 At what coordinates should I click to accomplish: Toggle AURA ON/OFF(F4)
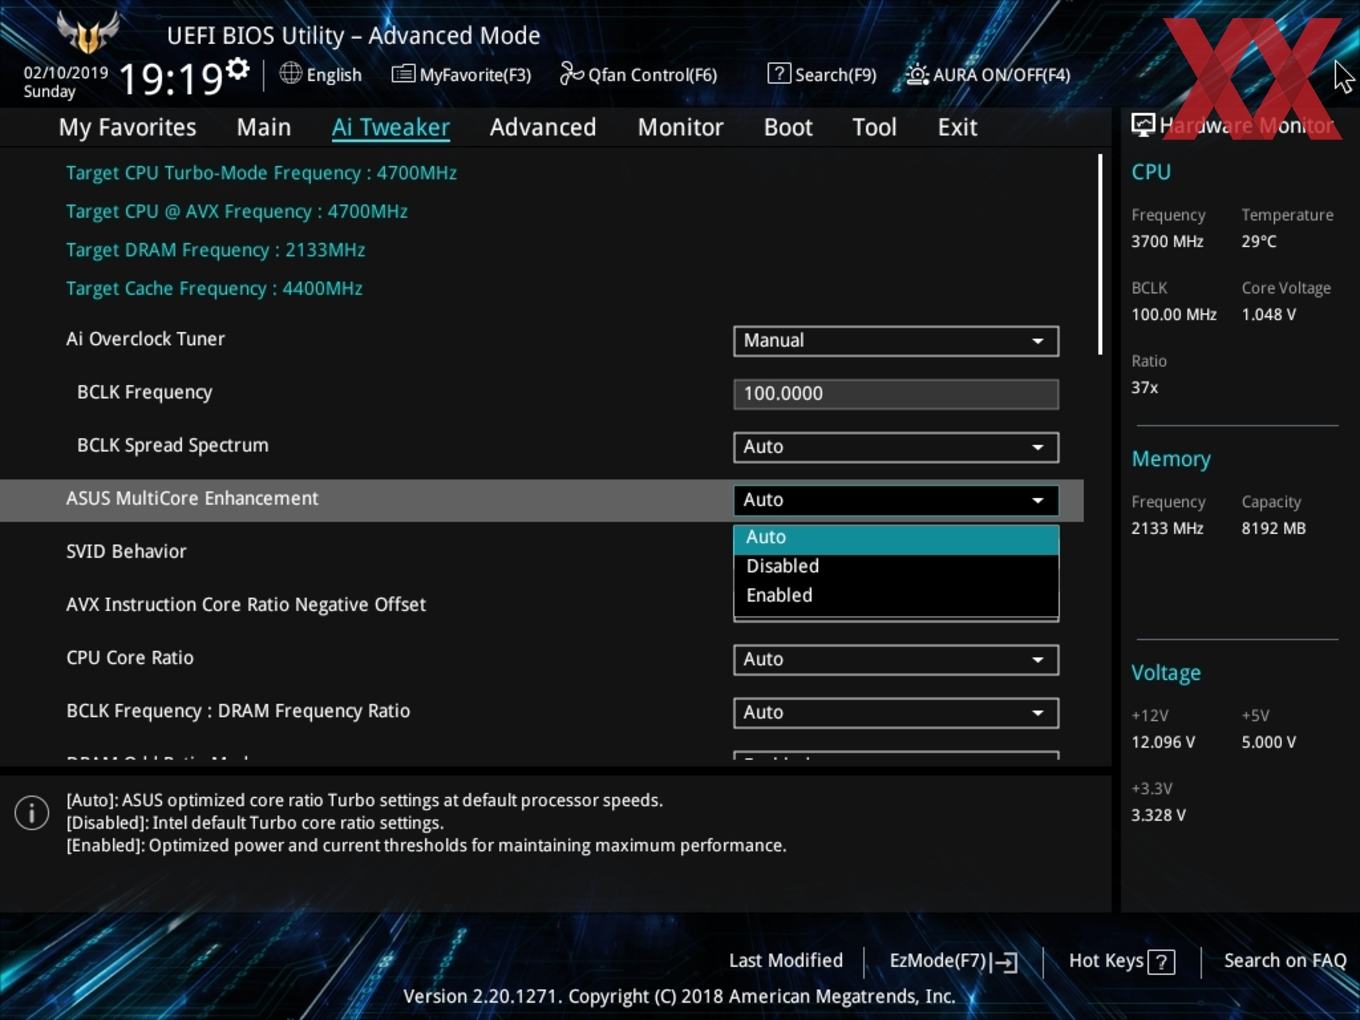(988, 74)
